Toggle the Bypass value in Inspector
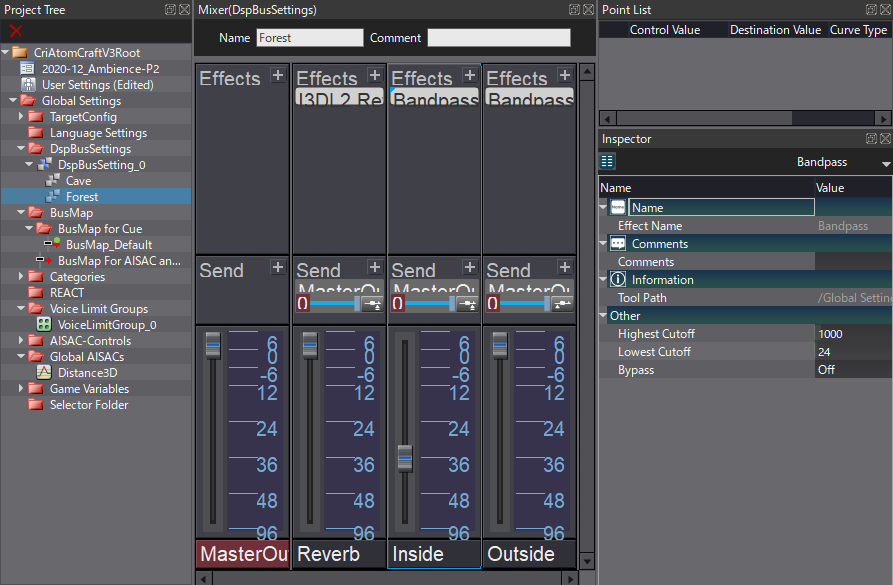 pyautogui.click(x=853, y=370)
